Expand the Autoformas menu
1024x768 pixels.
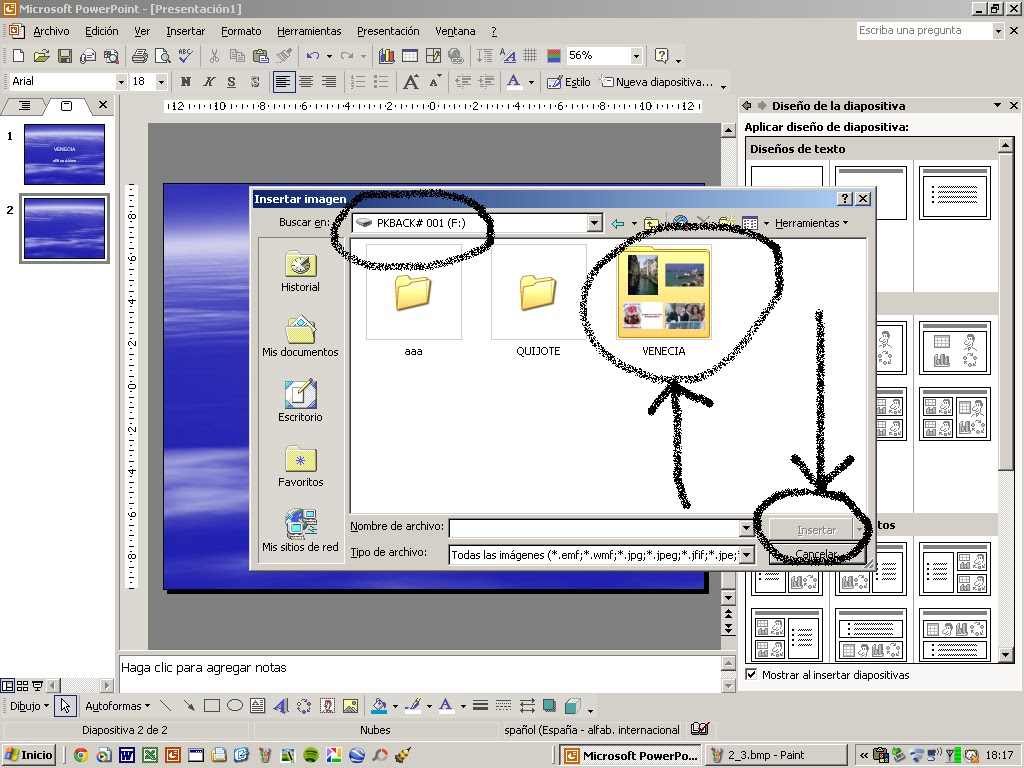(118, 706)
